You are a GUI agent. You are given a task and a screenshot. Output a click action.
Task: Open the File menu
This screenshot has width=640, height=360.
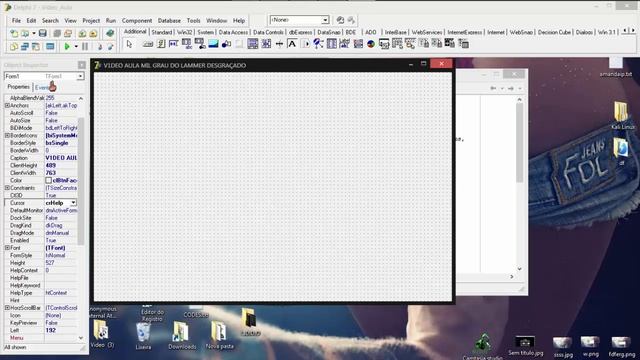16,20
